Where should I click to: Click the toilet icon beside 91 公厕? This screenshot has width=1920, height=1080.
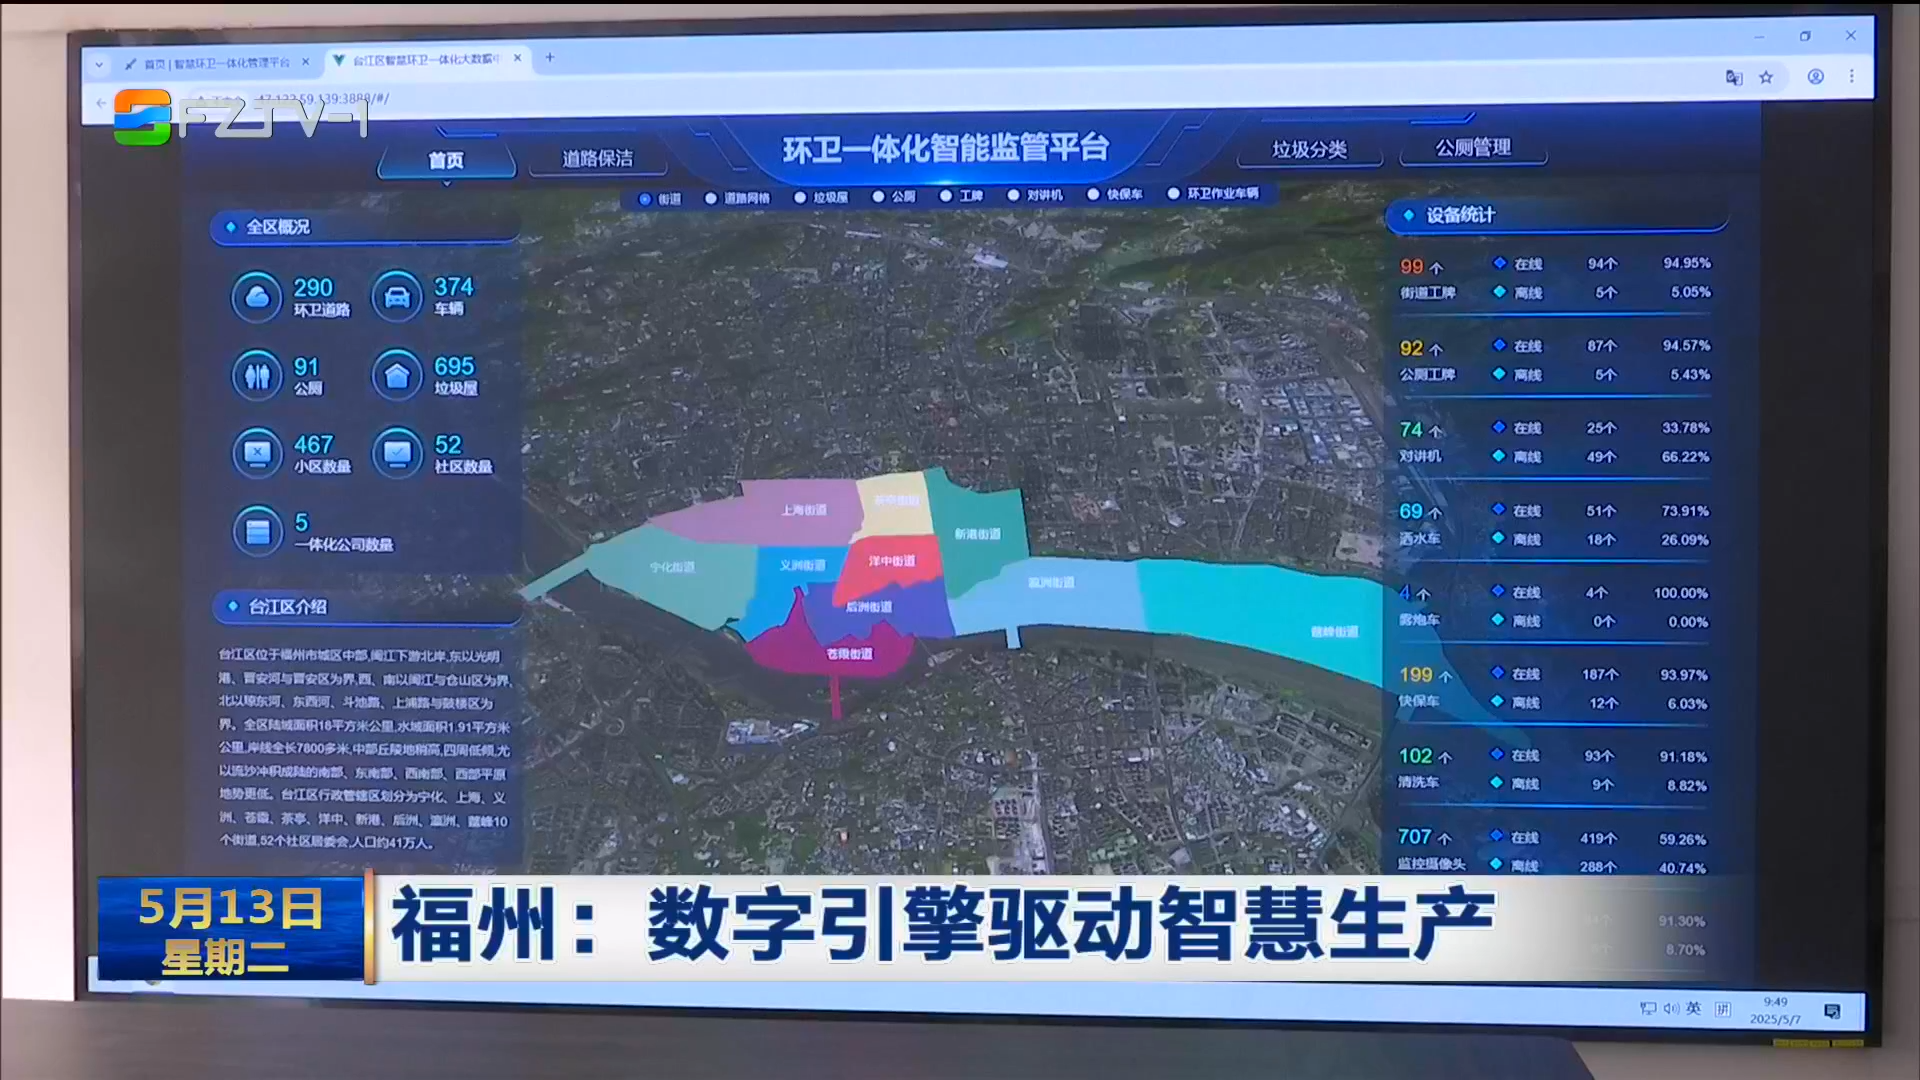pos(257,376)
